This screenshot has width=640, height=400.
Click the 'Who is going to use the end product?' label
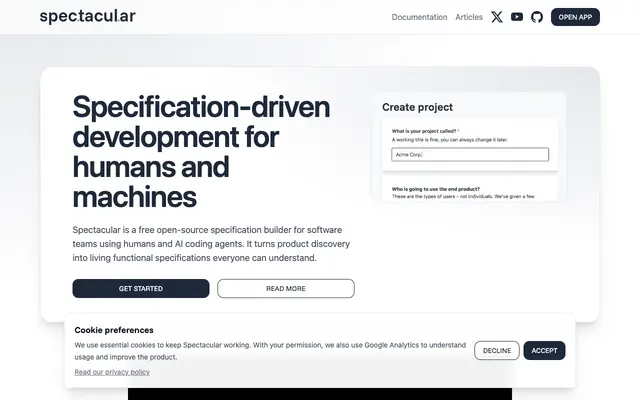click(x=436, y=189)
